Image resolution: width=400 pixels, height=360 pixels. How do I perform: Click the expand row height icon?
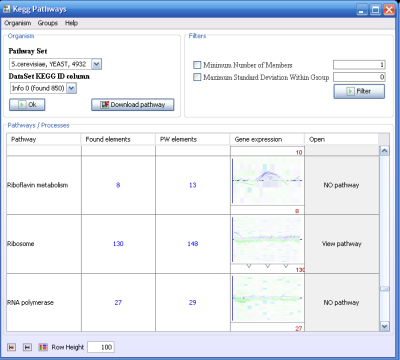point(27,347)
